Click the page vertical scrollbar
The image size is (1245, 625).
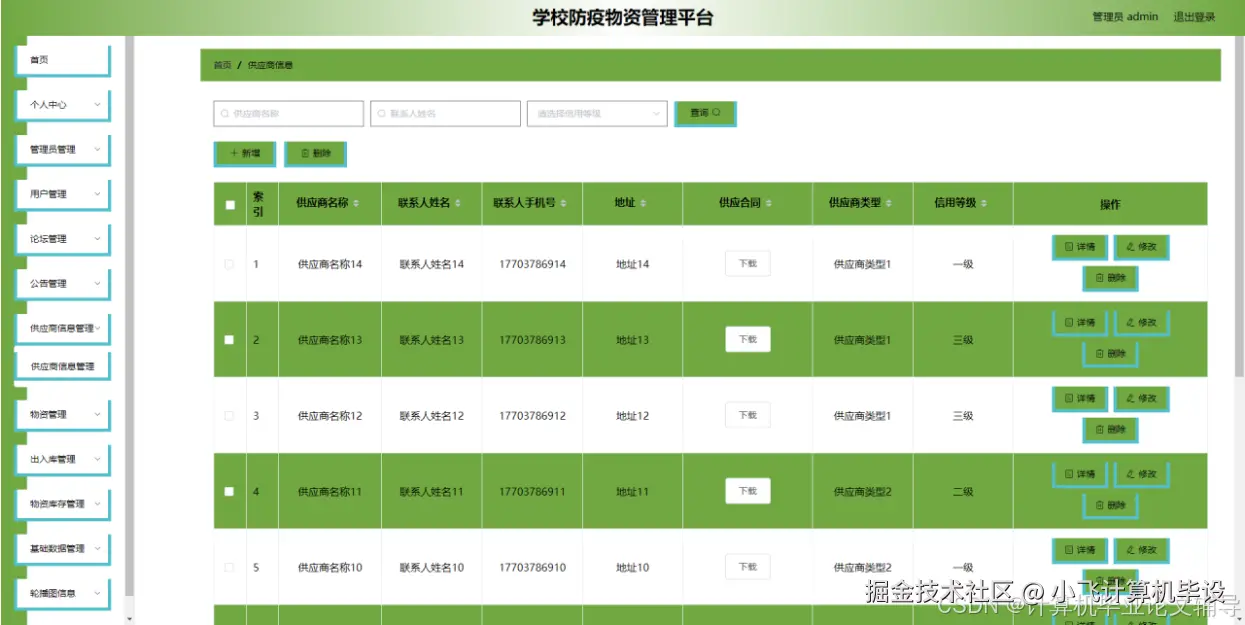point(1239,205)
